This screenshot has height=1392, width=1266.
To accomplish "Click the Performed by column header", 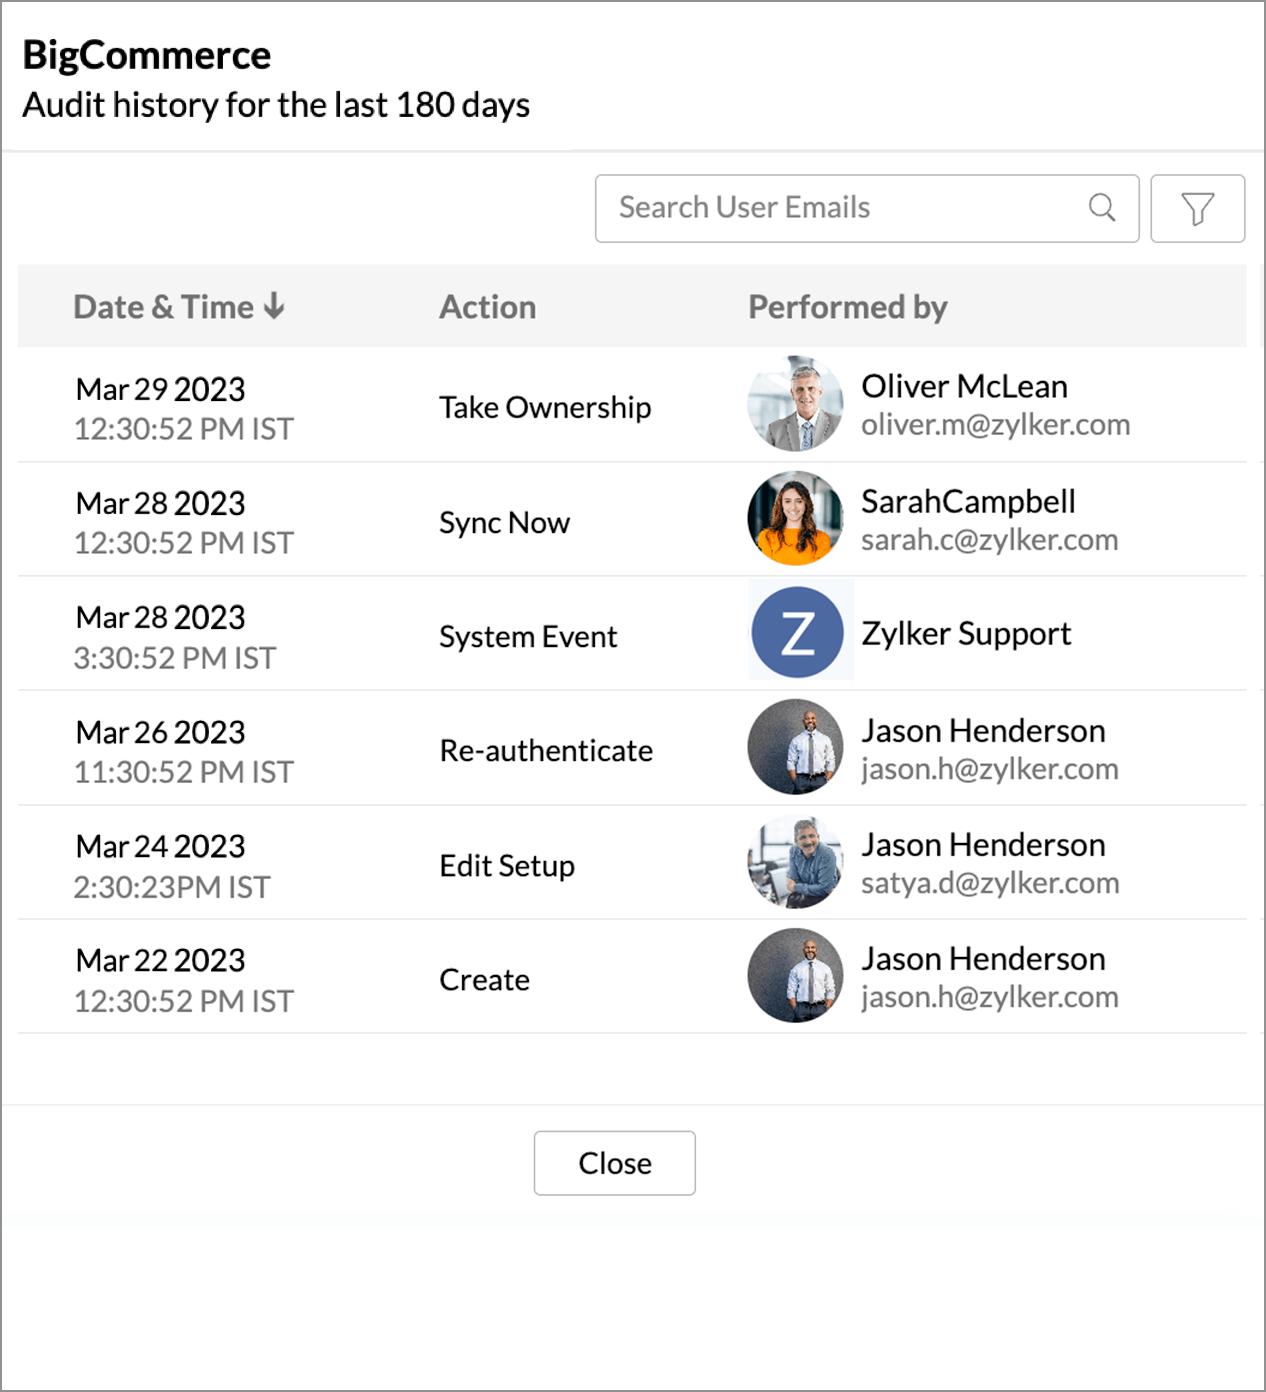I will coord(847,307).
